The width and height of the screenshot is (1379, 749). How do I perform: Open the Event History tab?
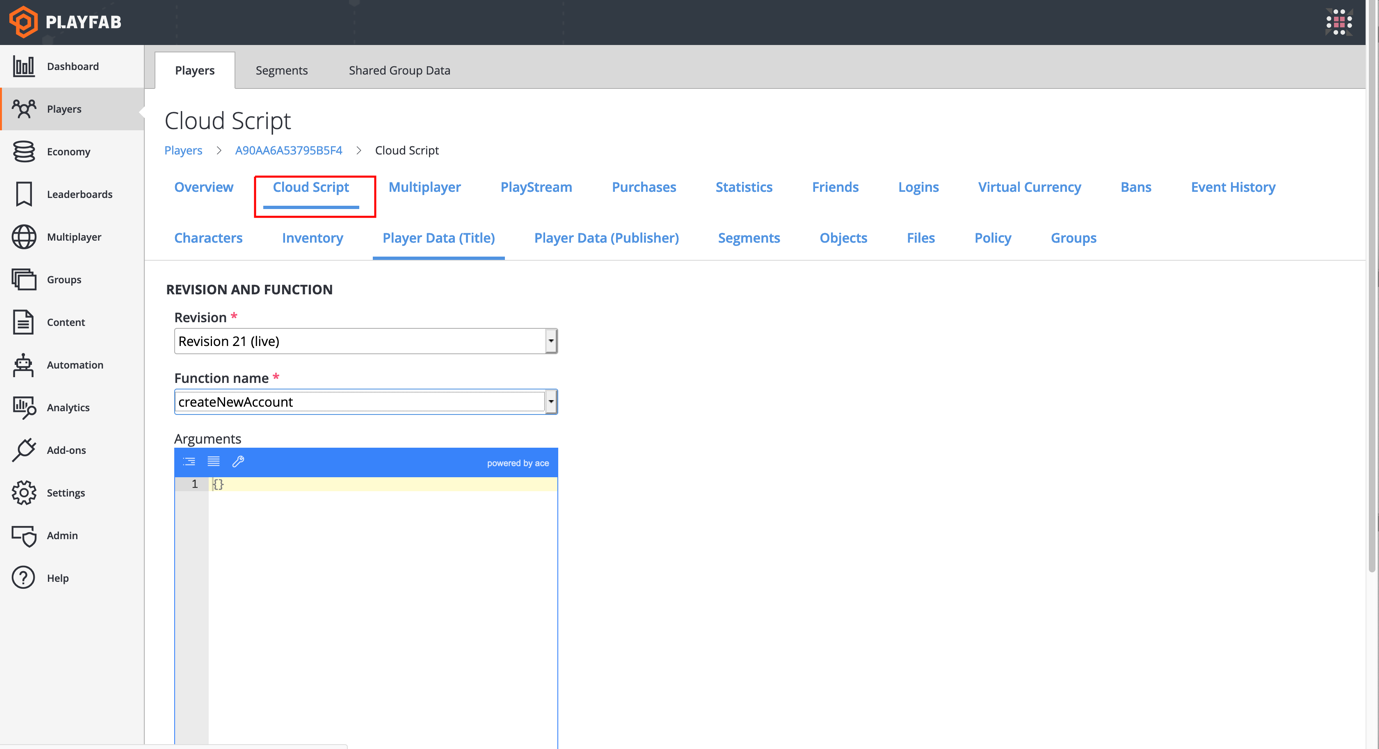pos(1233,187)
